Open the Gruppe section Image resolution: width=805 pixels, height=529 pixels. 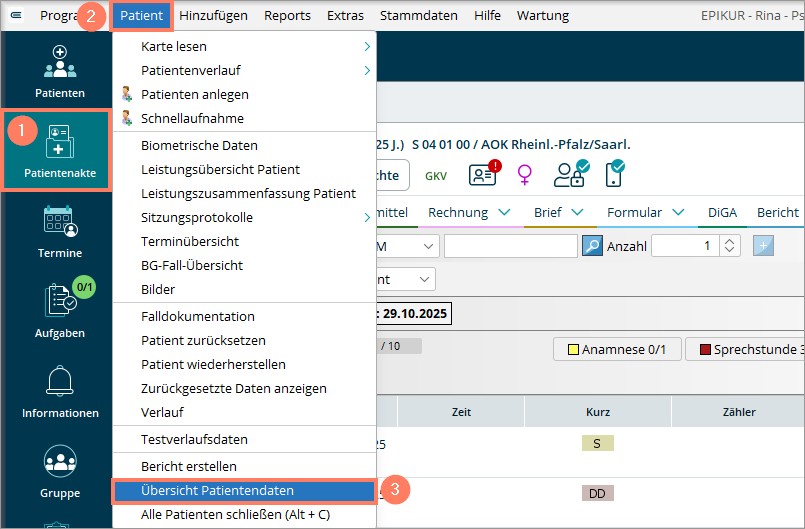60,471
